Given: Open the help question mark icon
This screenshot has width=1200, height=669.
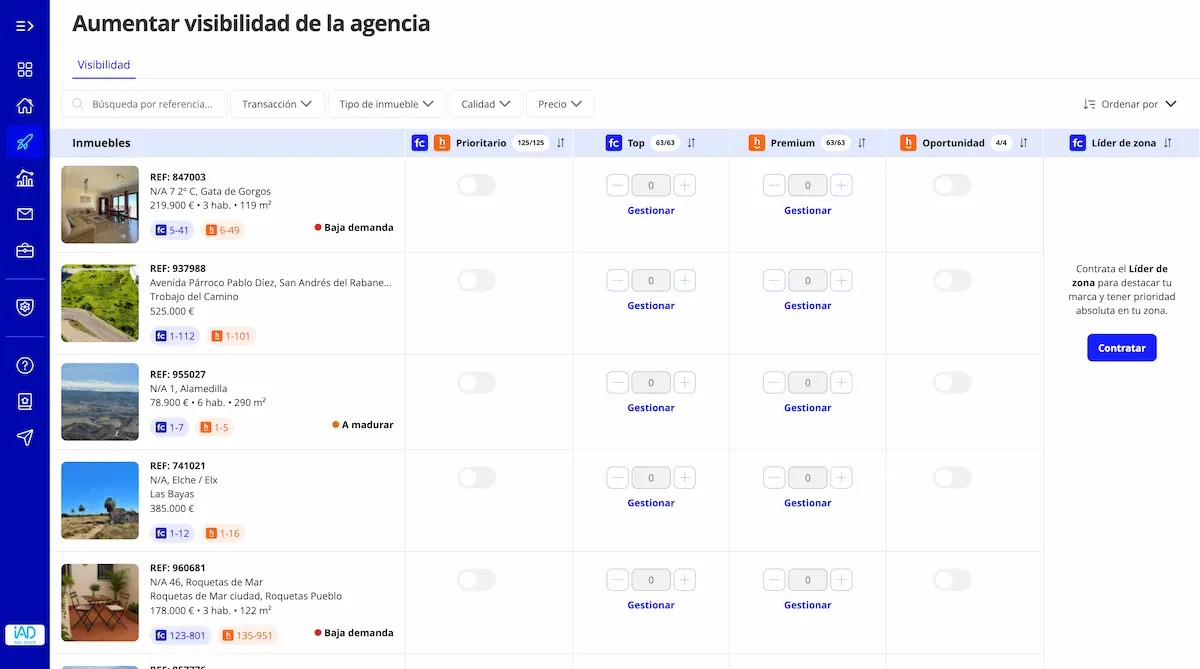Looking at the screenshot, I should (x=25, y=366).
